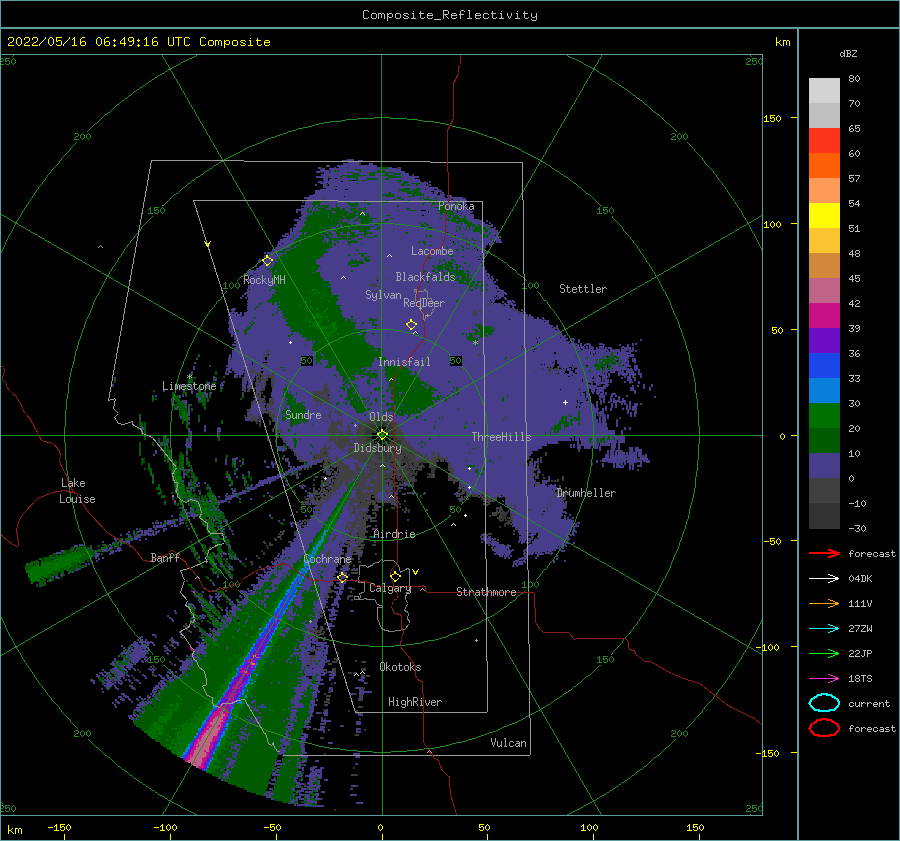The width and height of the screenshot is (900, 841).
Task: Click the yellow diamond marker near Cochrane
Action: [342, 577]
